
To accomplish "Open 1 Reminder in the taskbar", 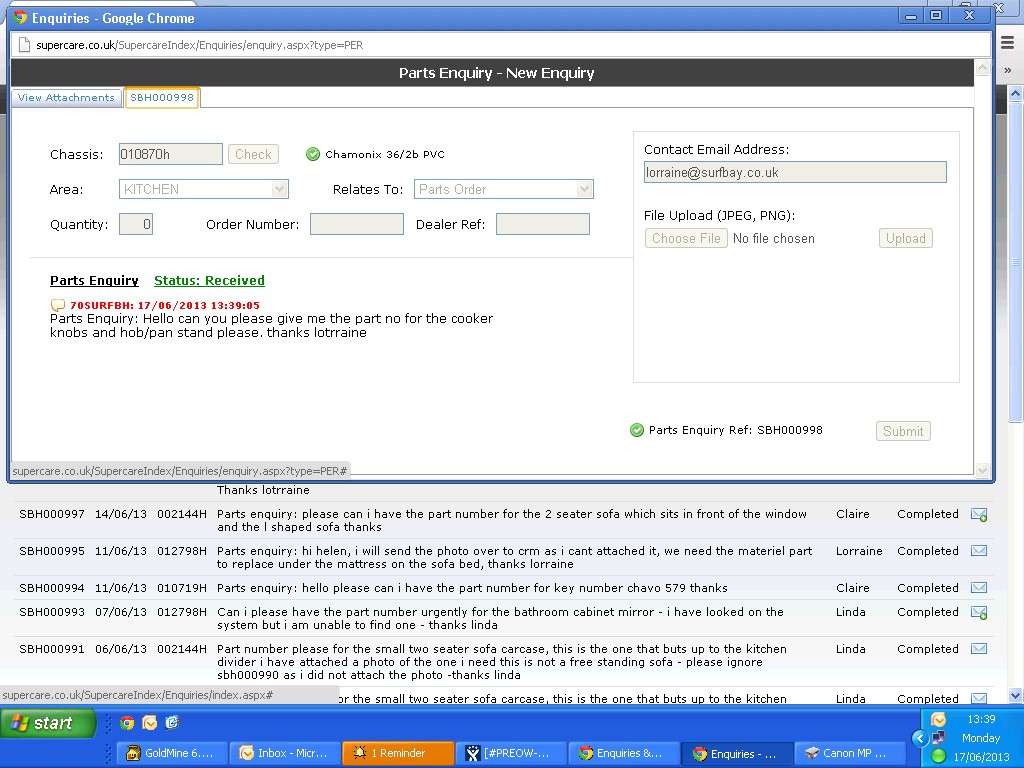I will 397,753.
